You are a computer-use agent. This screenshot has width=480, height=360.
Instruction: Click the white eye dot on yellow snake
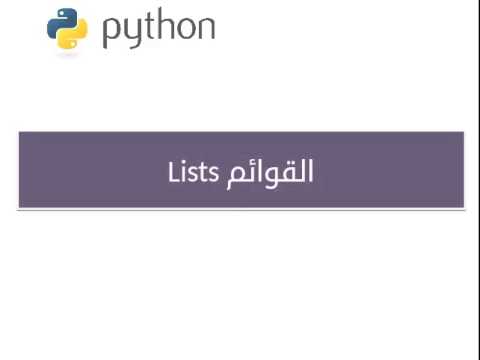click(73, 43)
